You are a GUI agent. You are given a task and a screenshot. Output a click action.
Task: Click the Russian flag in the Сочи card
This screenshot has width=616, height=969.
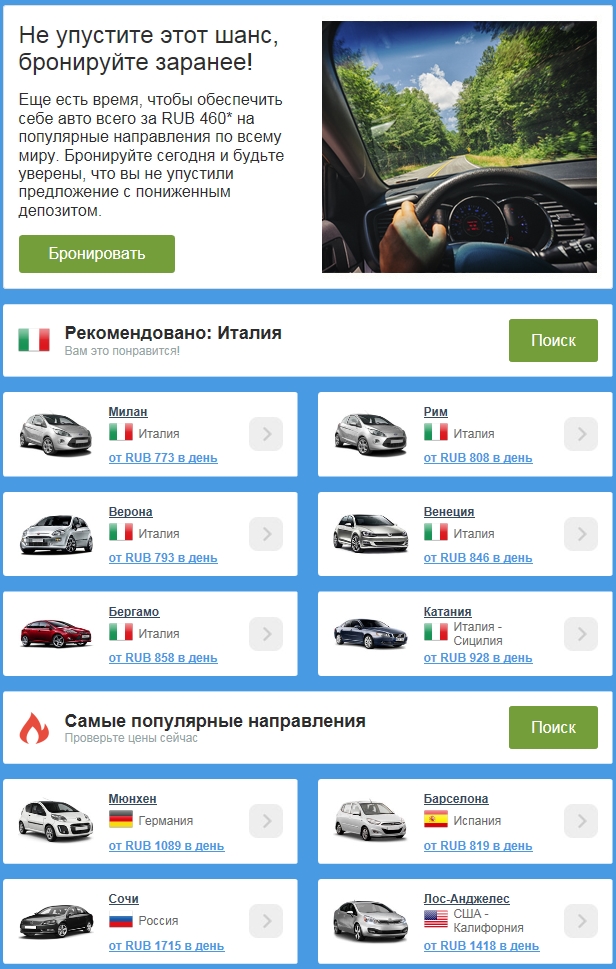click(x=120, y=920)
